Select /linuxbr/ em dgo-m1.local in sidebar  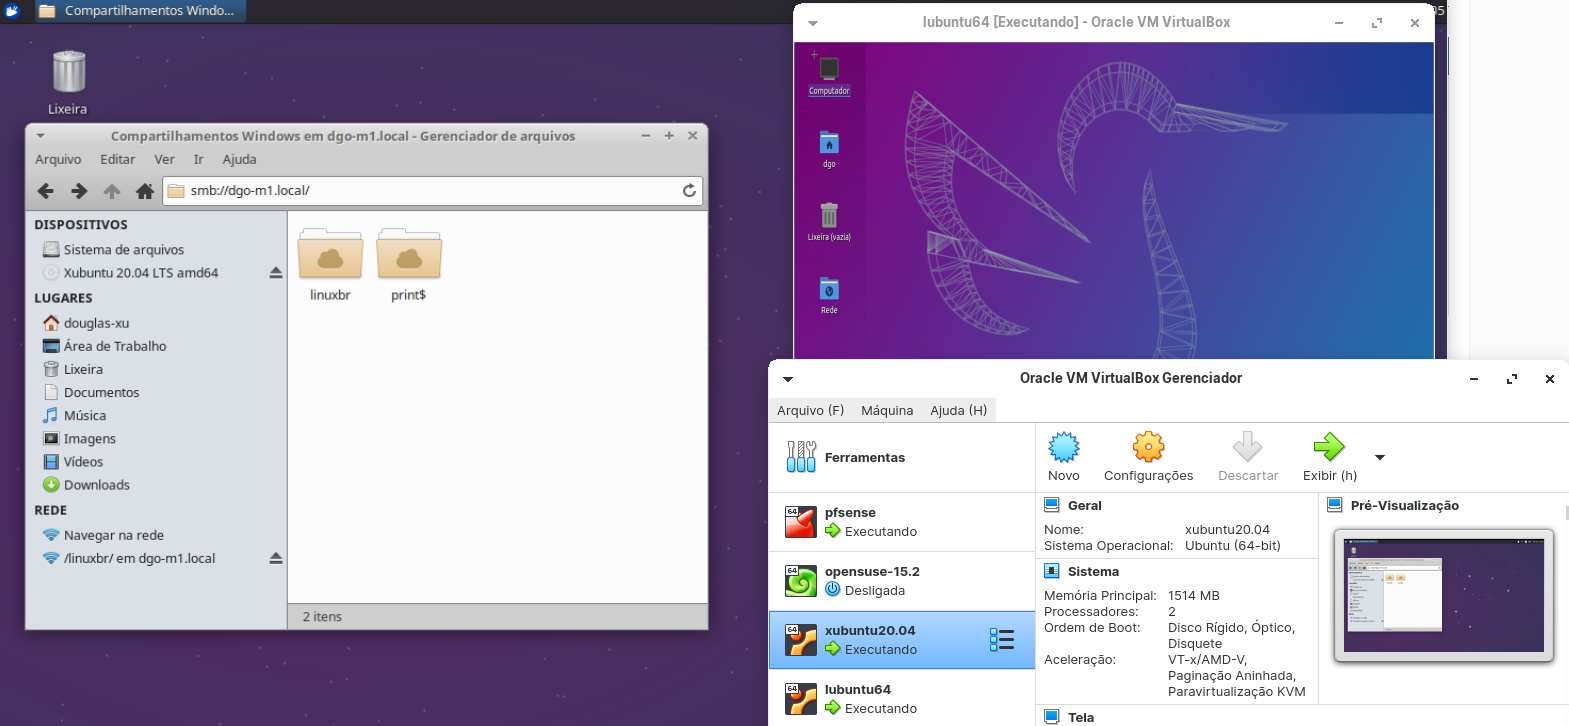tap(129, 558)
